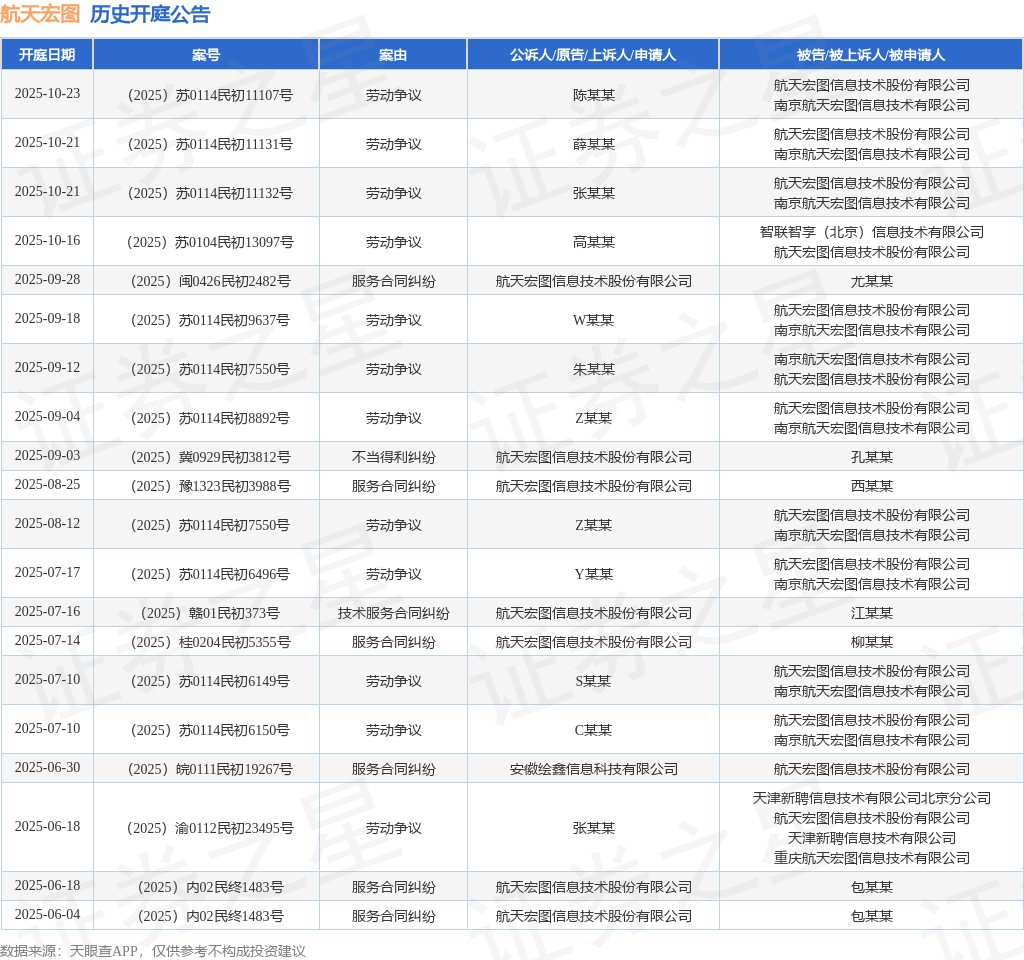Click plaintiff name Y某某
1024x960 pixels.
point(594,574)
